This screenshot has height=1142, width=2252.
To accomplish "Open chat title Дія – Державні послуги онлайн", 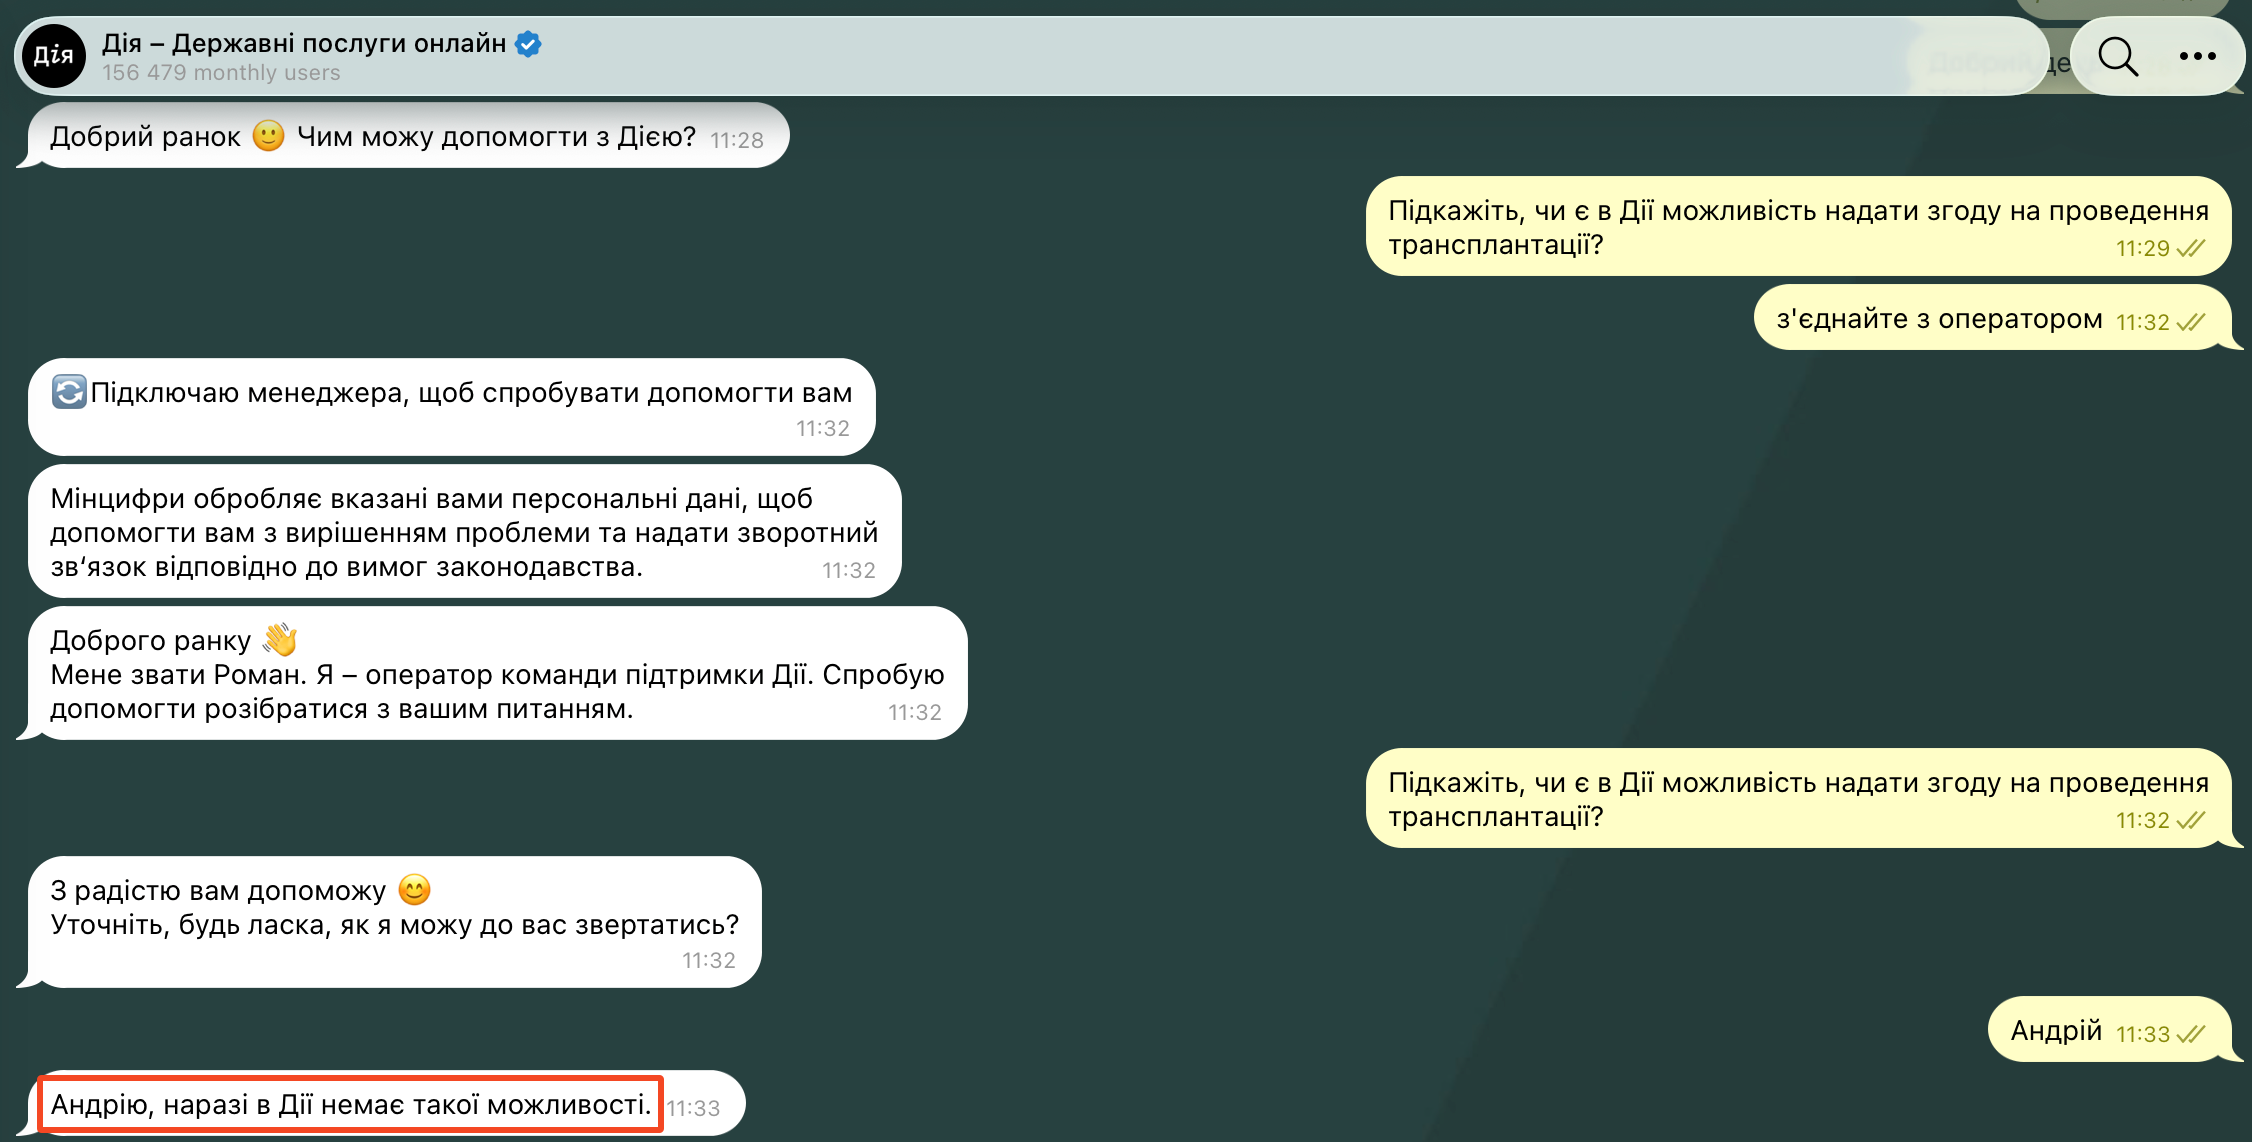I will [x=304, y=43].
